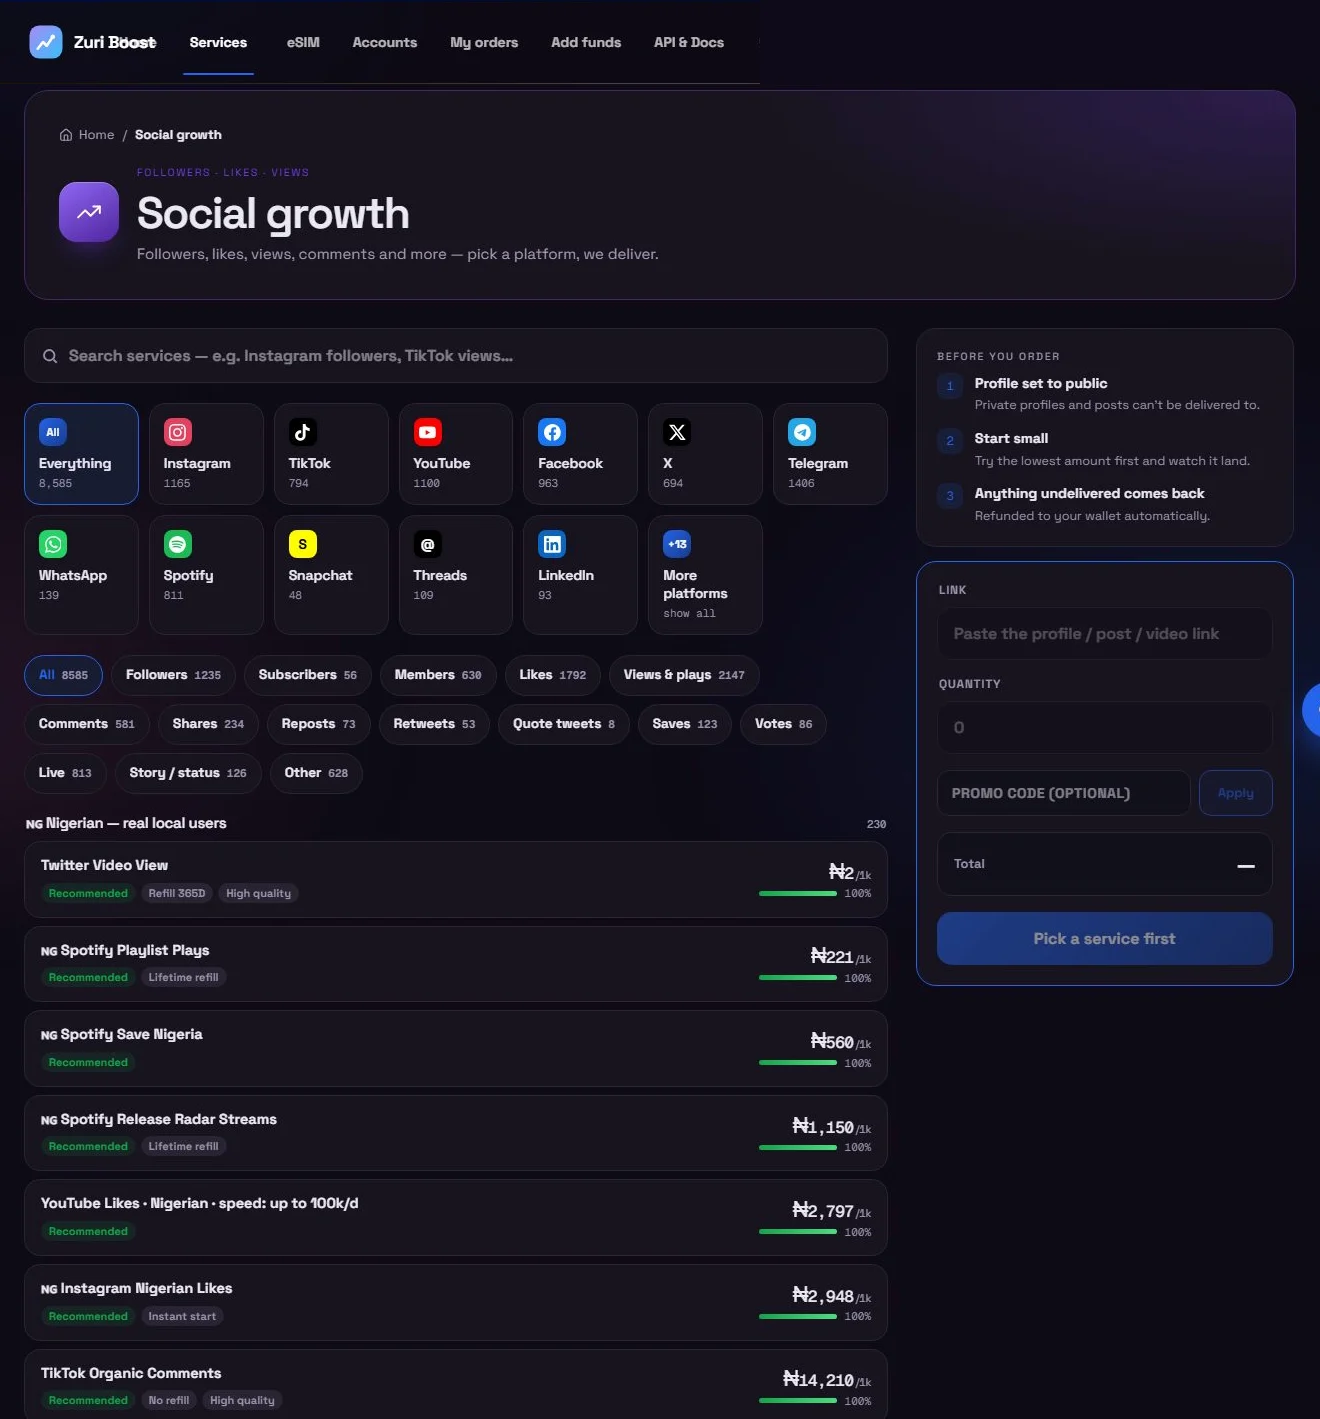
Task: Select the Snapchat platform icon
Action: pos(303,544)
